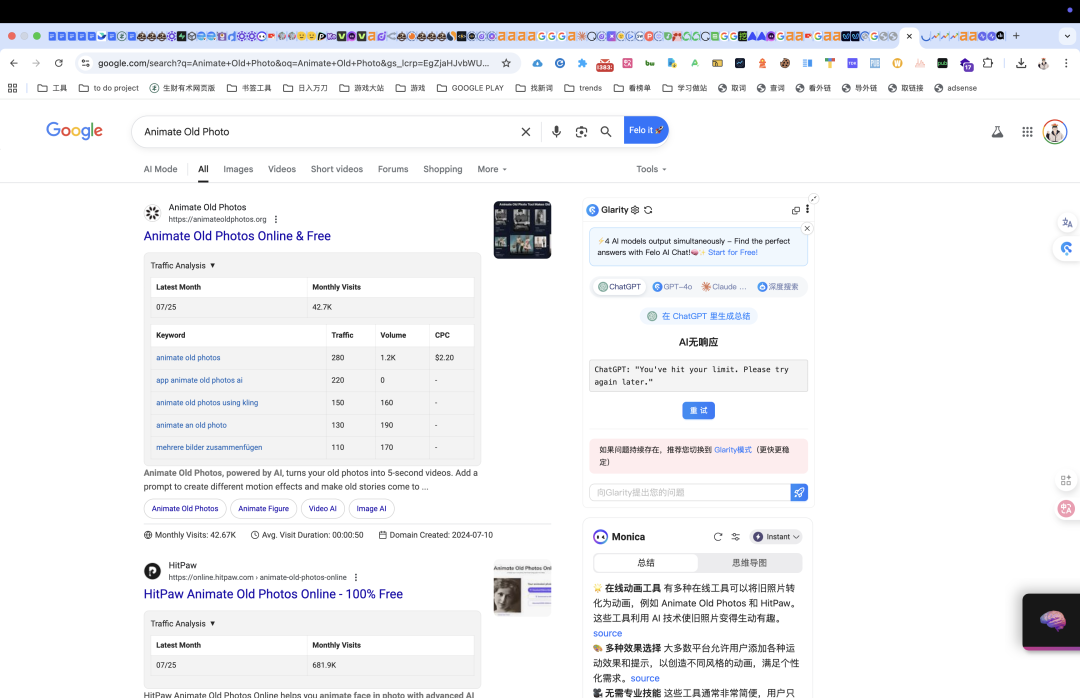Screen dimensions: 1080x698
Task: Click Start for Free link
Action: (733, 252)
